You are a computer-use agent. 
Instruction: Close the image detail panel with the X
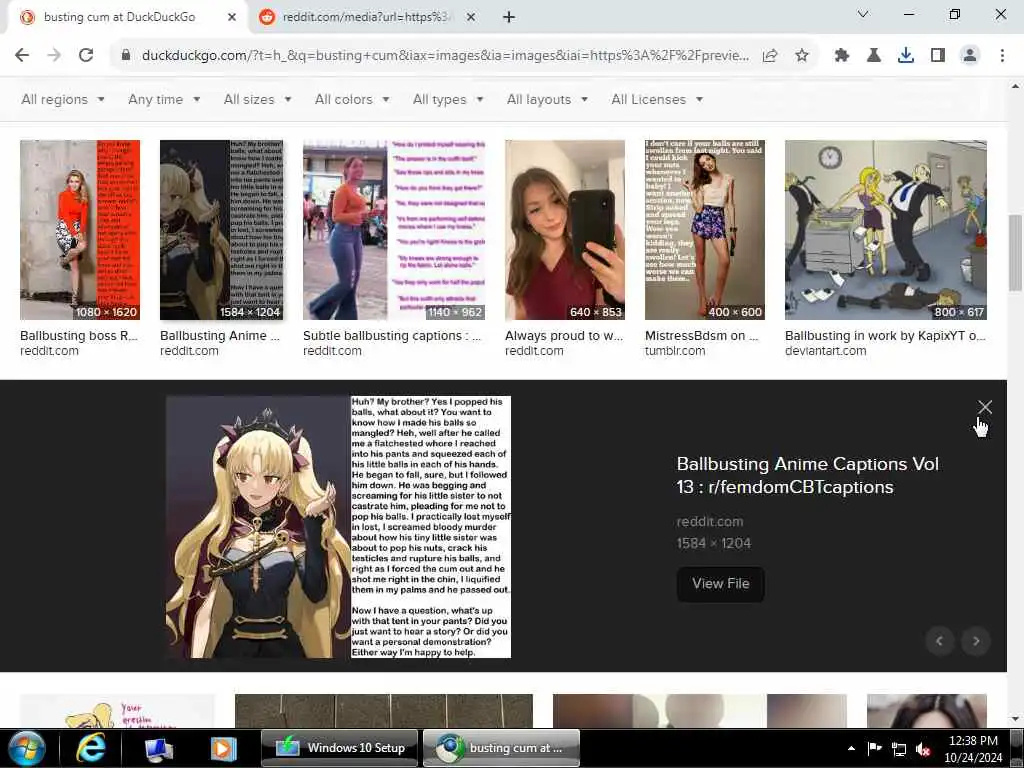(x=985, y=407)
